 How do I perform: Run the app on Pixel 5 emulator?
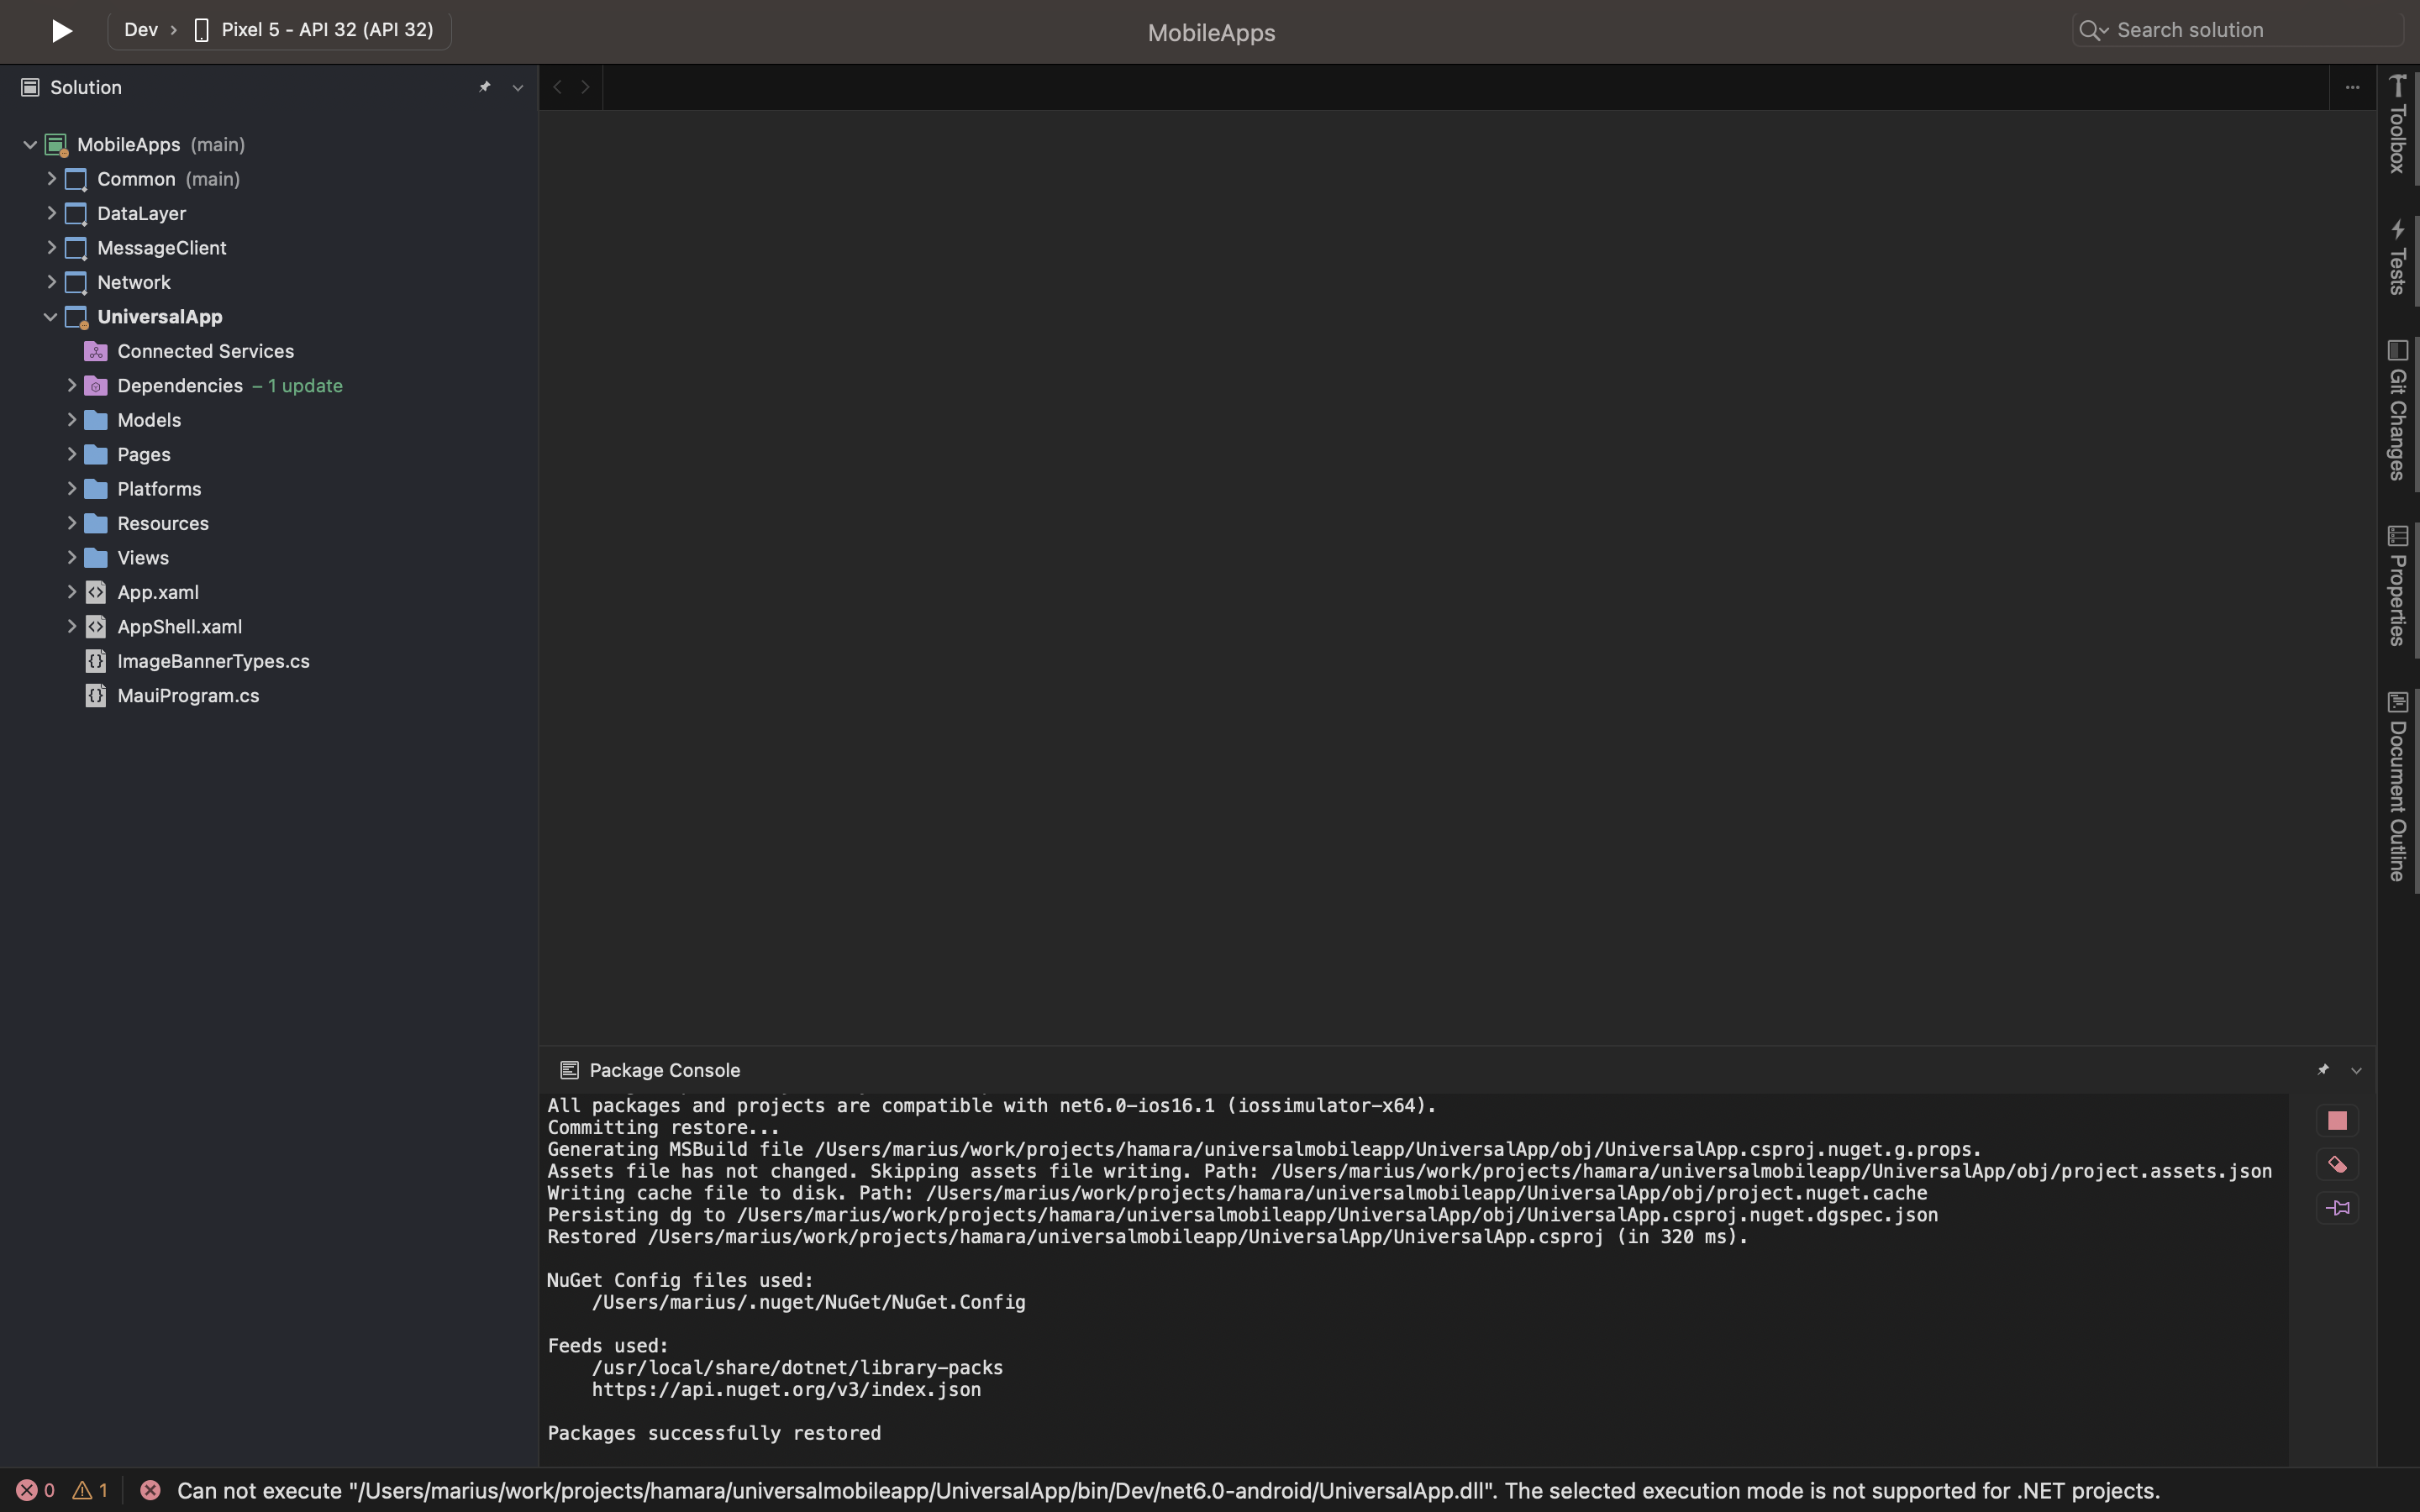click(60, 31)
